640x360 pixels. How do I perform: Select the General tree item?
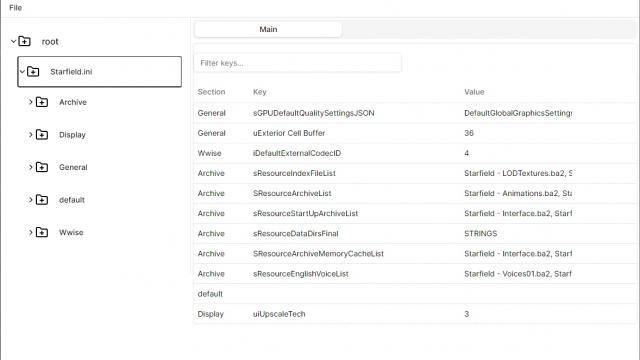click(73, 167)
